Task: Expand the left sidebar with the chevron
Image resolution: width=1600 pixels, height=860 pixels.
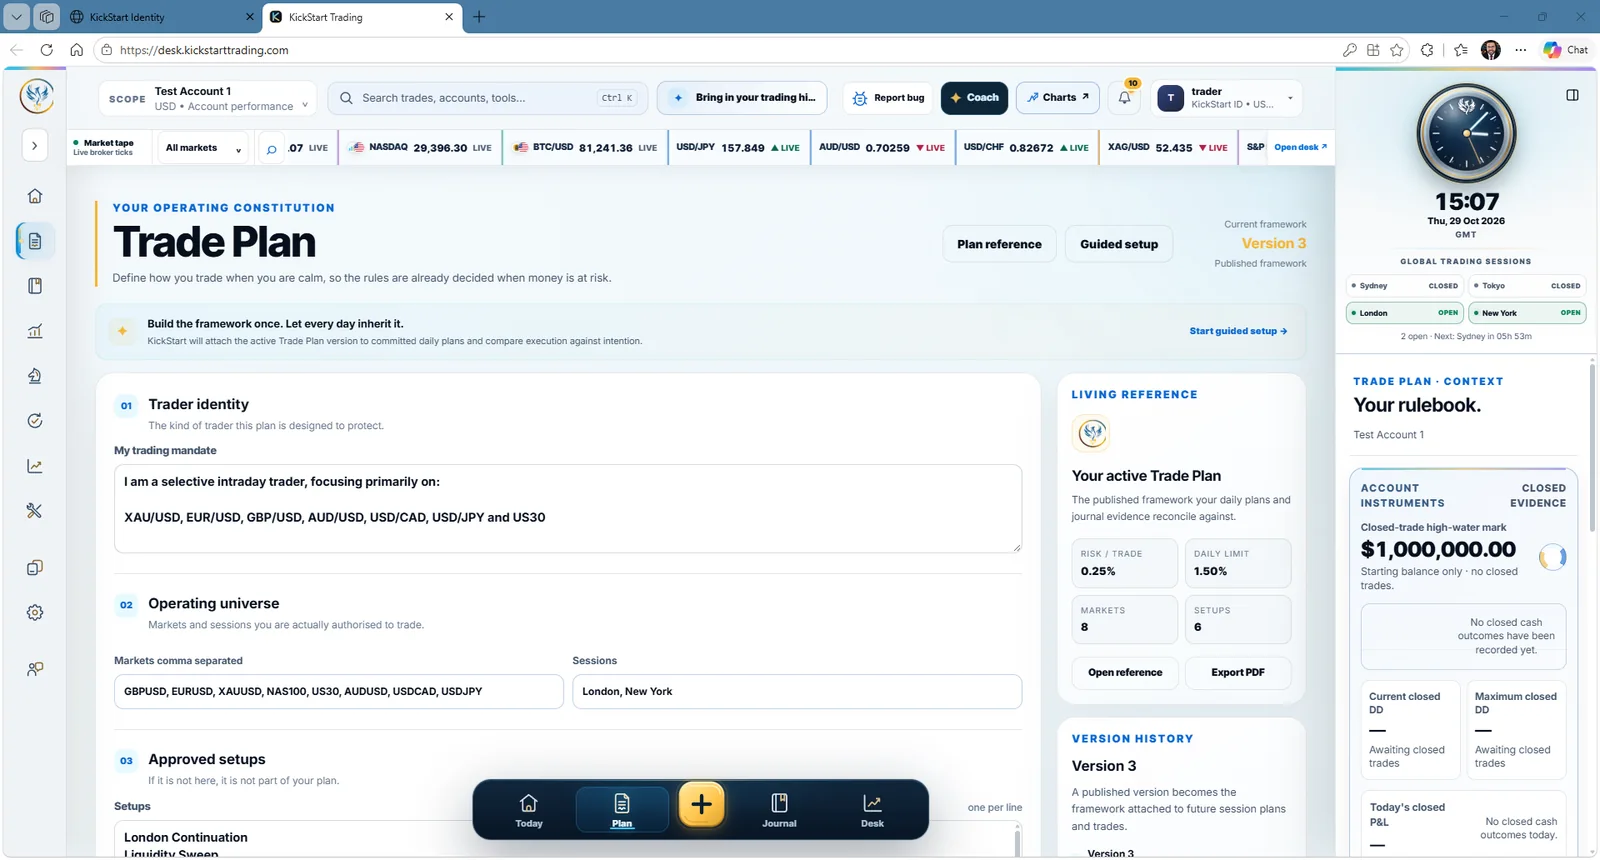Action: [35, 146]
